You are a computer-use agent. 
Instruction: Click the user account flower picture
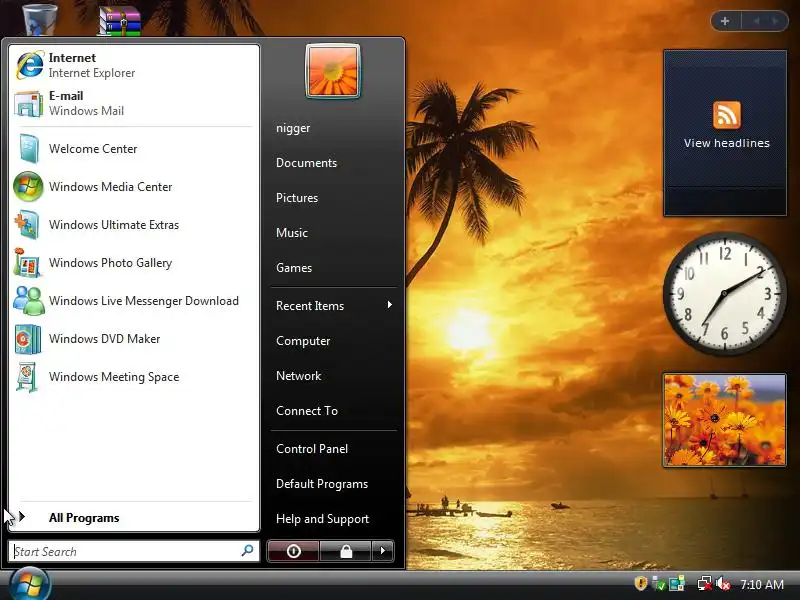(333, 71)
